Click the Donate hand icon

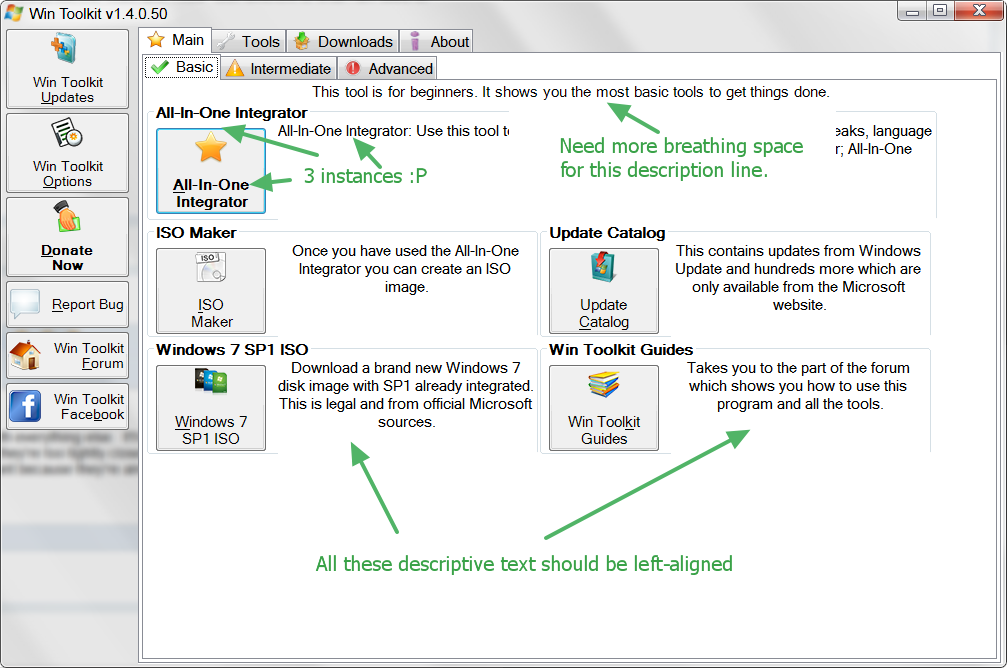[67, 216]
